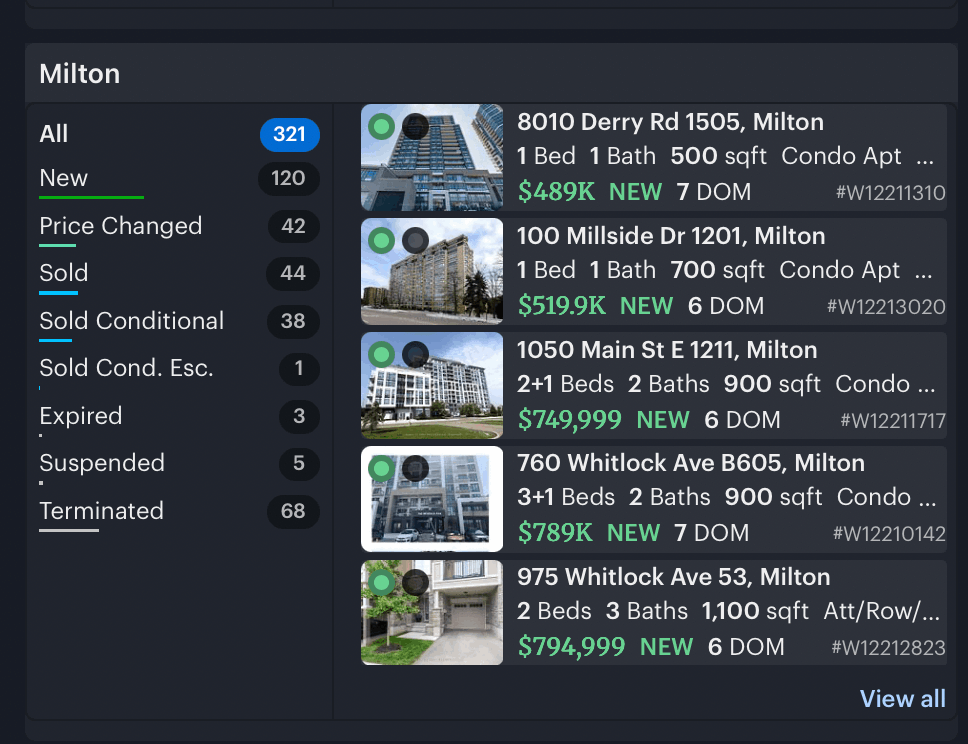Open 760 Whitlock Ave B605 photo
968x744 pixels.
tap(432, 499)
